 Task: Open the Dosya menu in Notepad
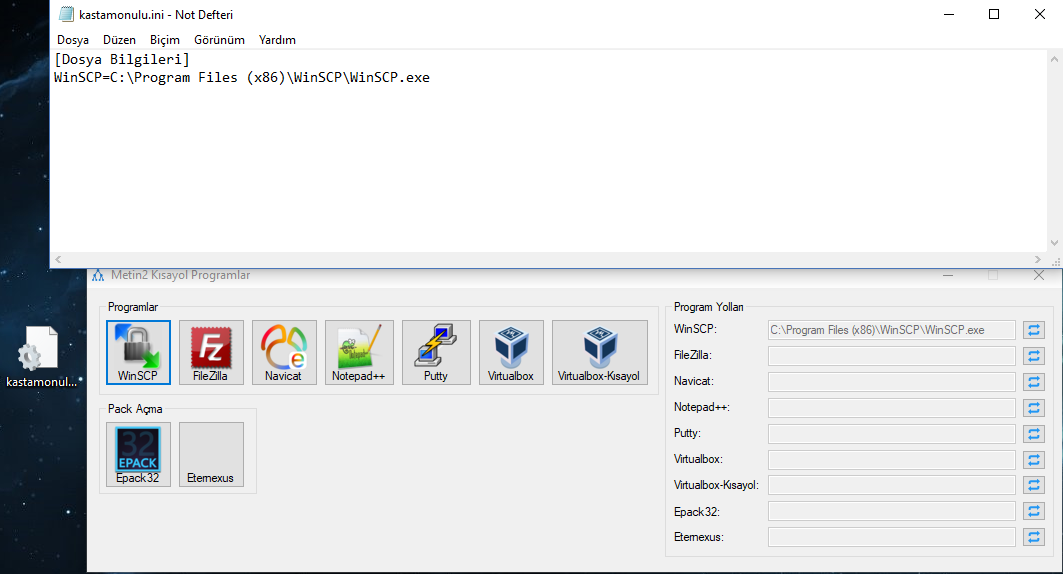point(73,40)
